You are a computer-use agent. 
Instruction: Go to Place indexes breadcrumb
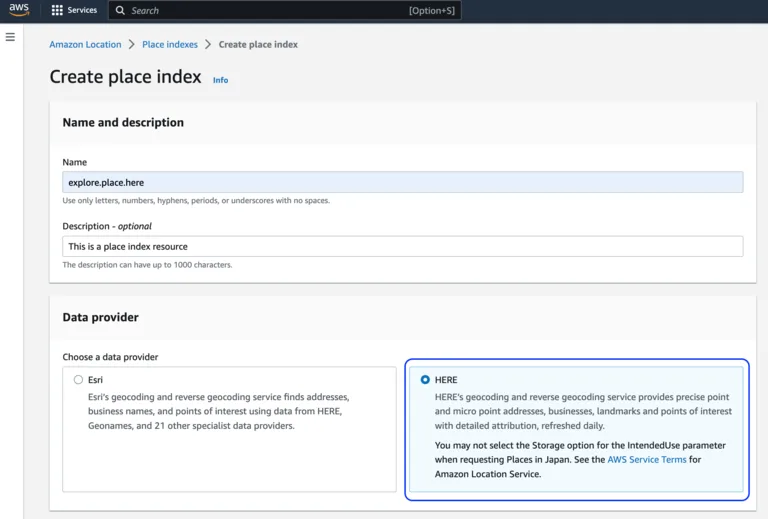(170, 45)
